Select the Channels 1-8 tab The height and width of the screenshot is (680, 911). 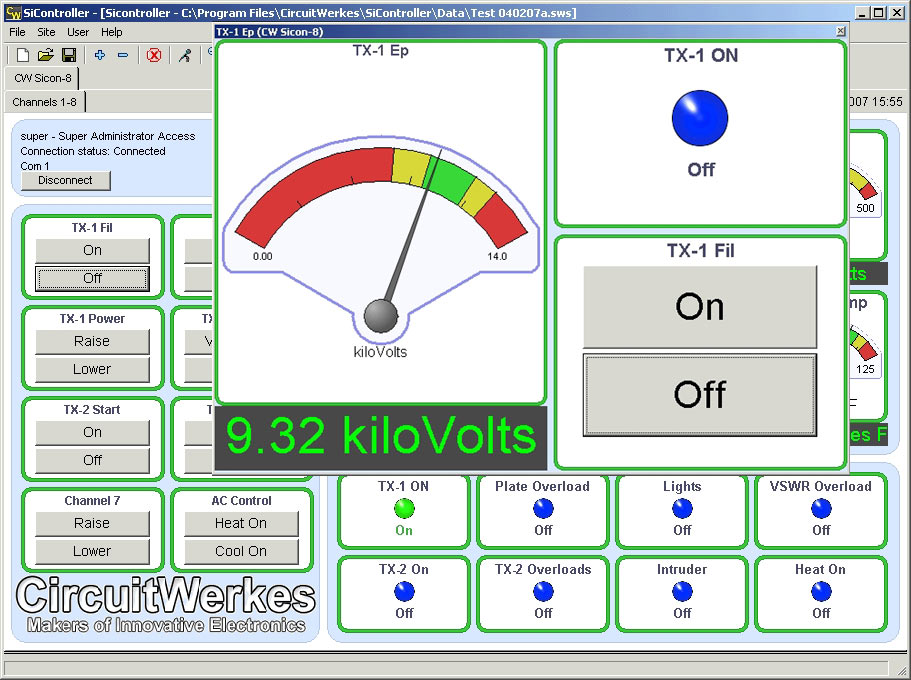43,102
